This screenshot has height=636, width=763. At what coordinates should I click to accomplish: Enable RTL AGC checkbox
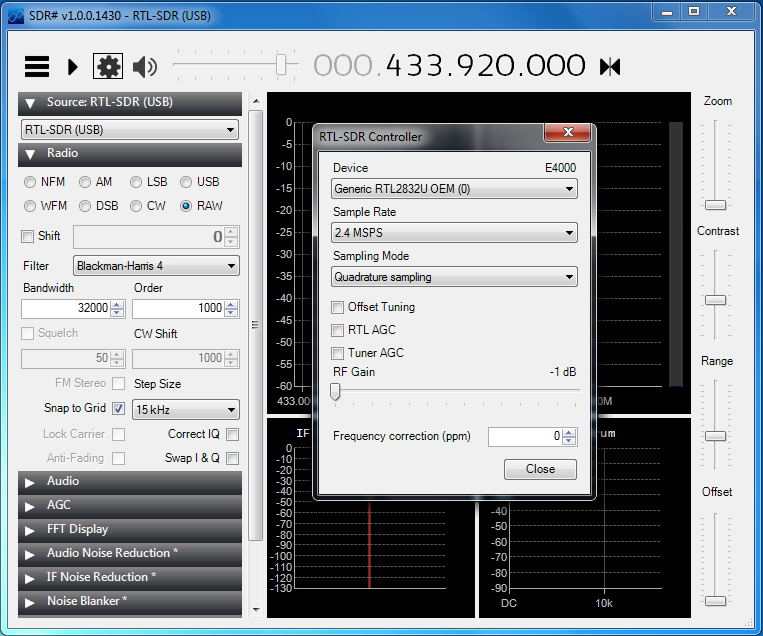[337, 330]
